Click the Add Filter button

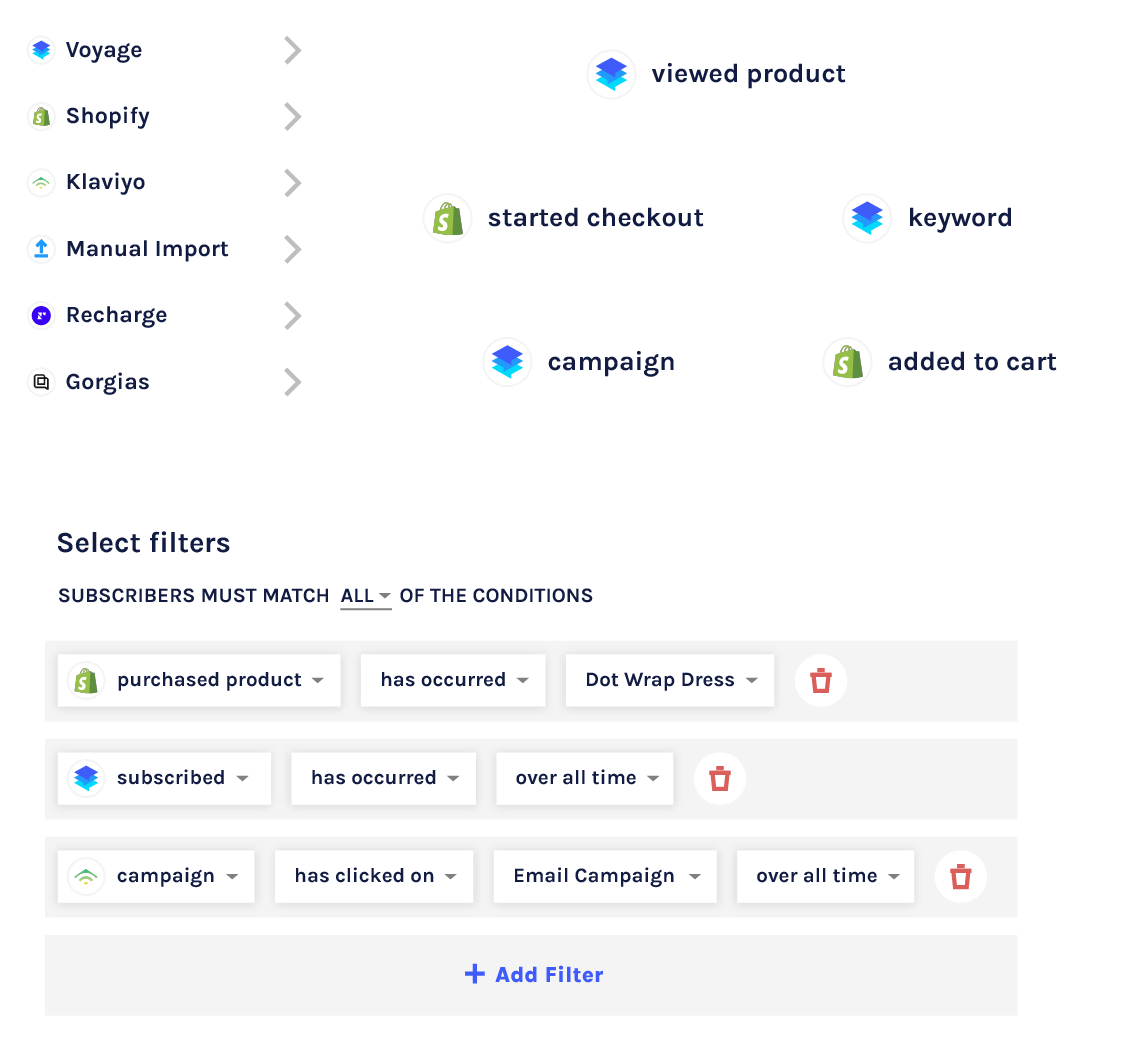click(533, 975)
